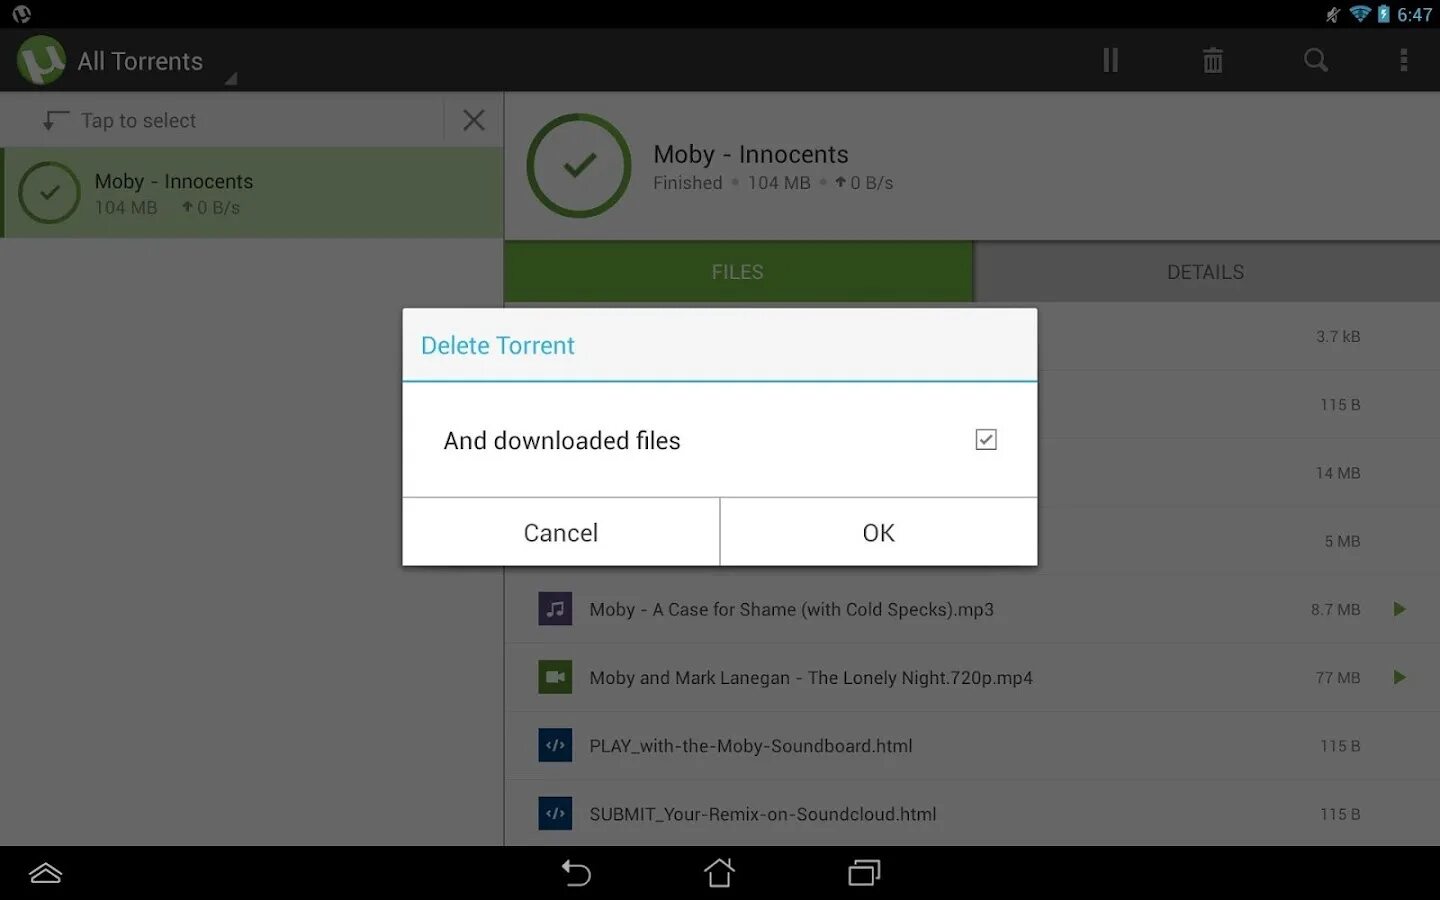Tap the code file icon beside SUBMIT_Your-Remix-on-Soundcloud.html

(555, 813)
